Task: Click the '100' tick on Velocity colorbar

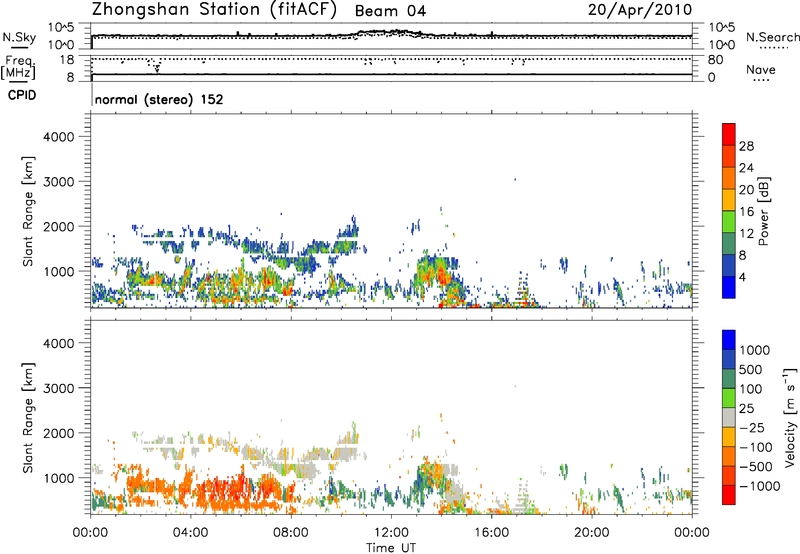Action: [751, 389]
